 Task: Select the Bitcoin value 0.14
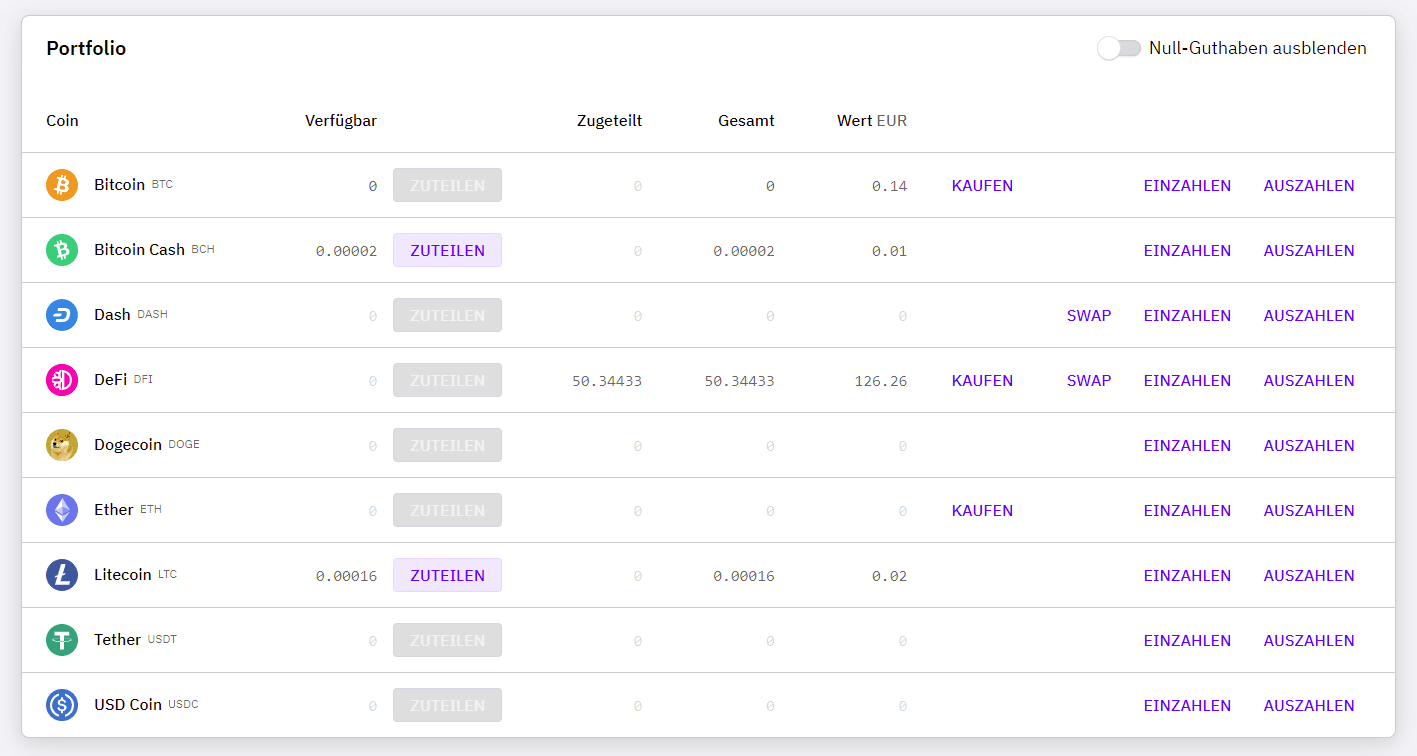pos(890,186)
